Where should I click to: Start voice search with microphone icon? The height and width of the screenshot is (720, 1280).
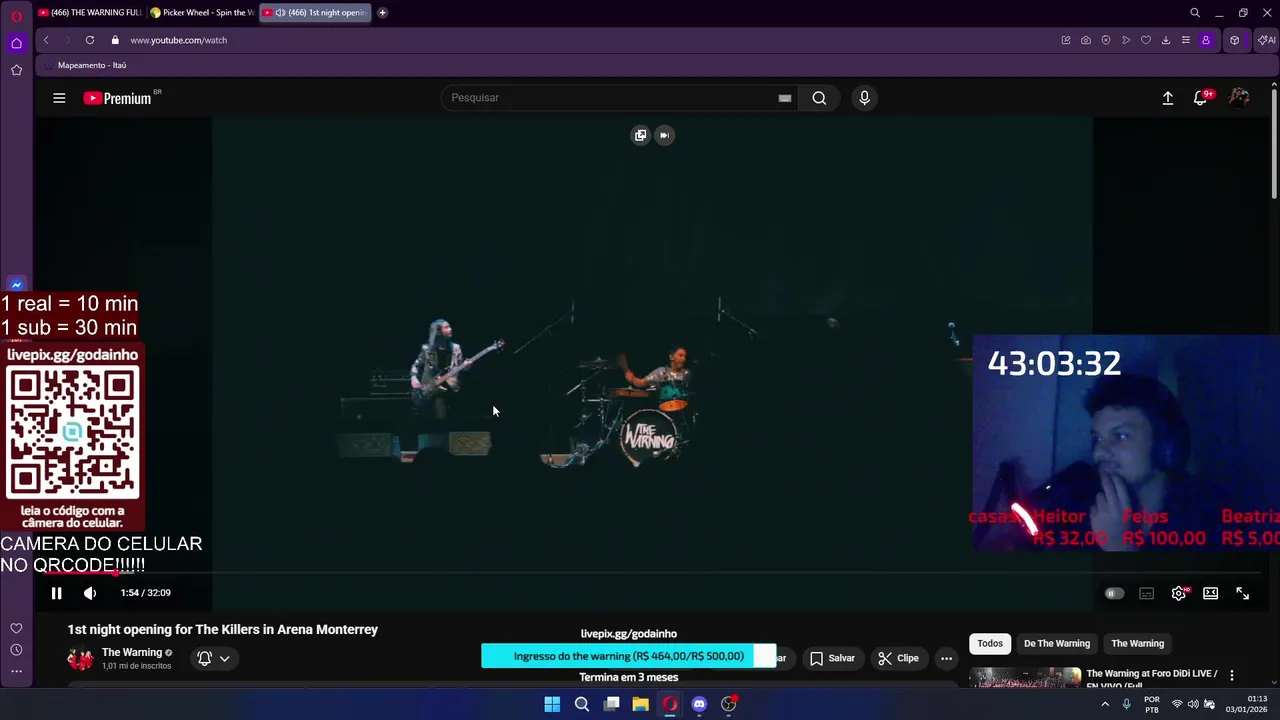click(x=864, y=98)
